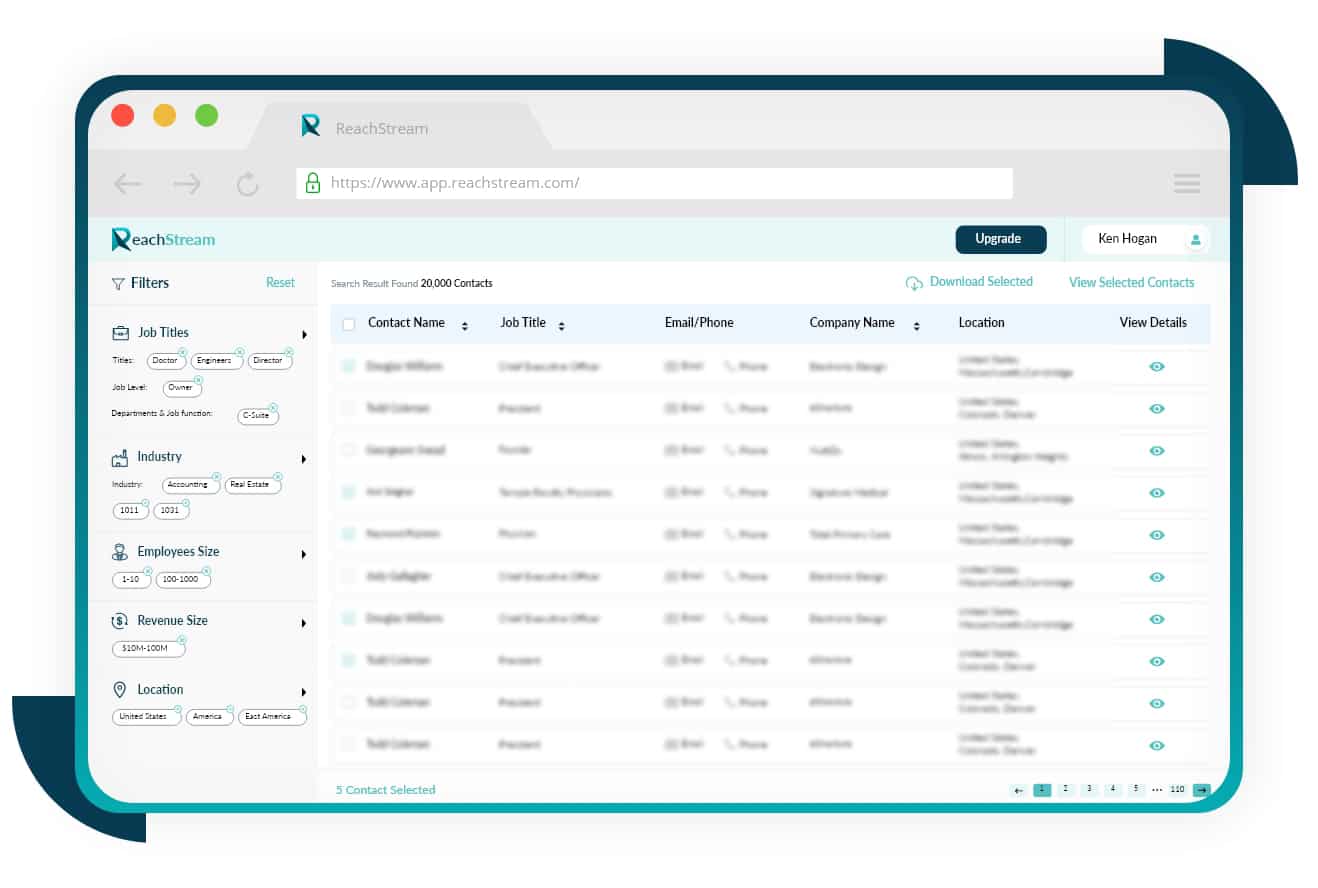Remove the Real Estate industry tag
This screenshot has width=1318, height=888.
pyautogui.click(x=278, y=476)
